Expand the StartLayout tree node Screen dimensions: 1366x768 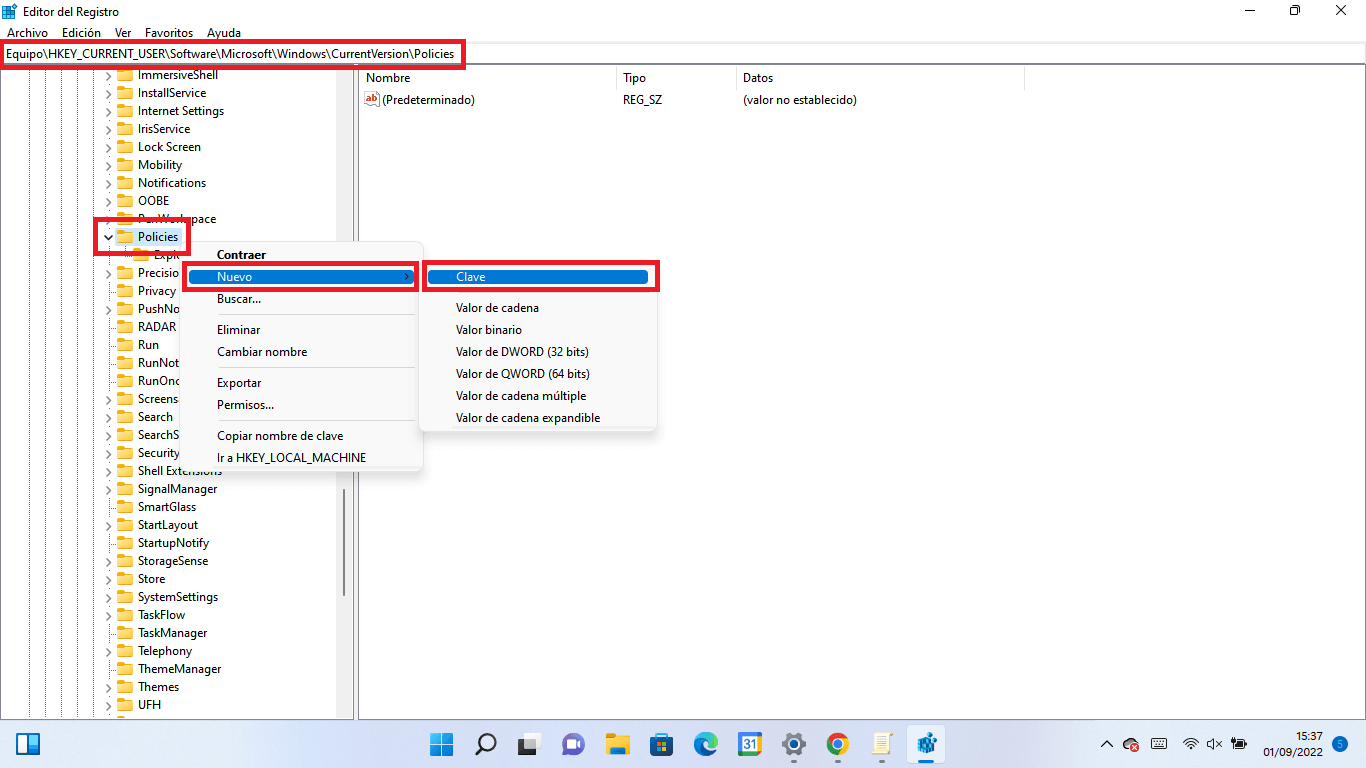(108, 525)
